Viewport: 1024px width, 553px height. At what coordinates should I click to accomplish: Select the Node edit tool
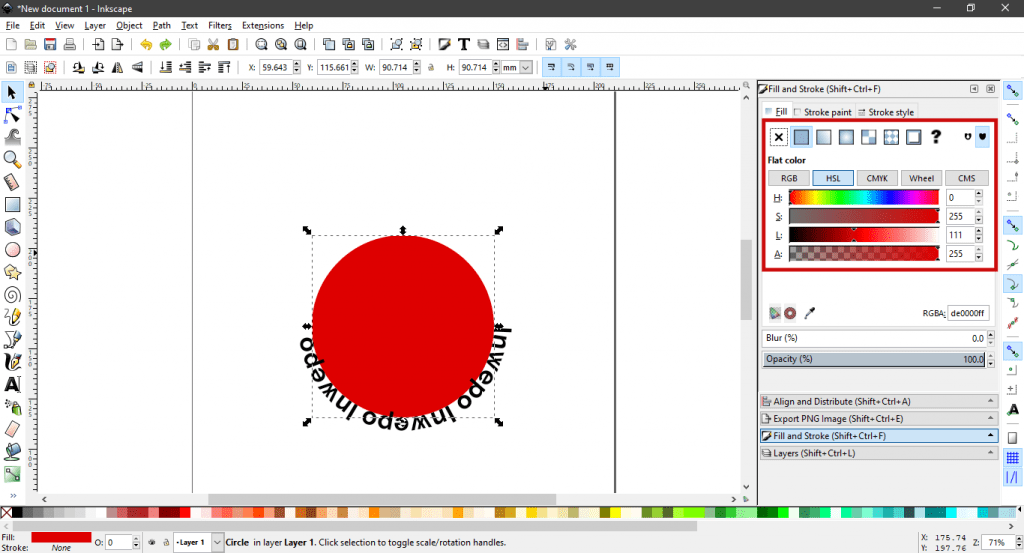[13, 114]
